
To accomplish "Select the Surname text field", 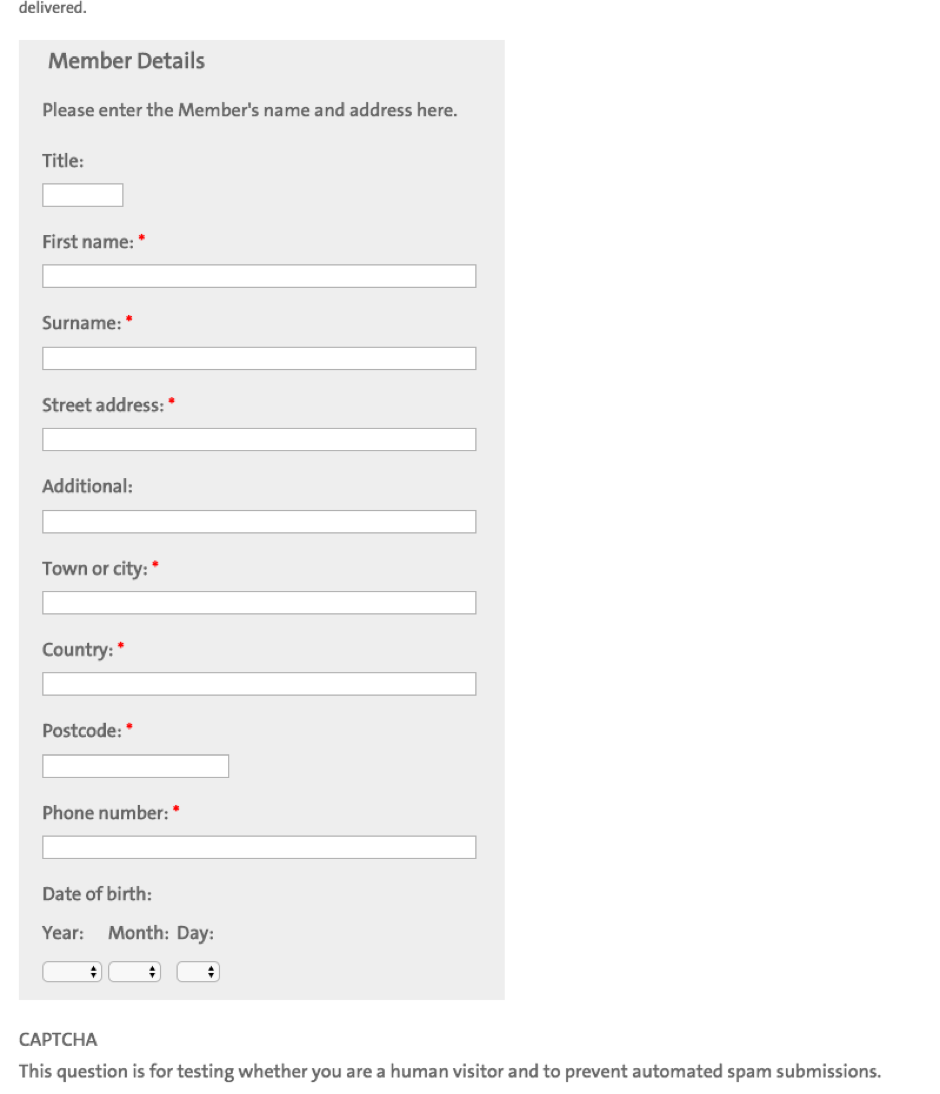I will pos(259,358).
